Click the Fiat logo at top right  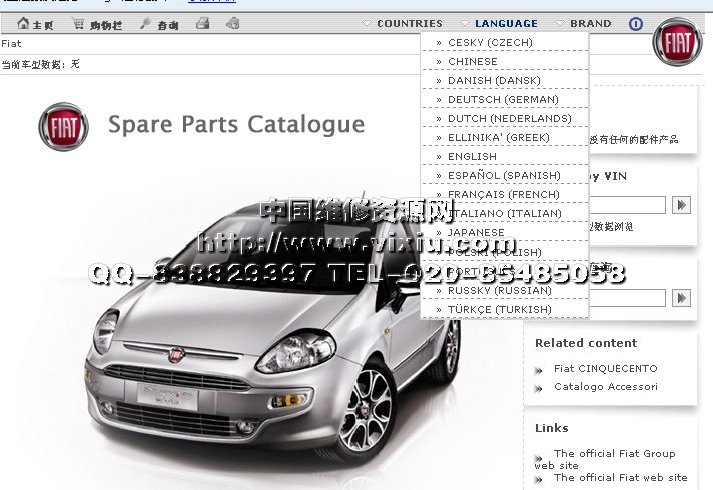tap(677, 41)
